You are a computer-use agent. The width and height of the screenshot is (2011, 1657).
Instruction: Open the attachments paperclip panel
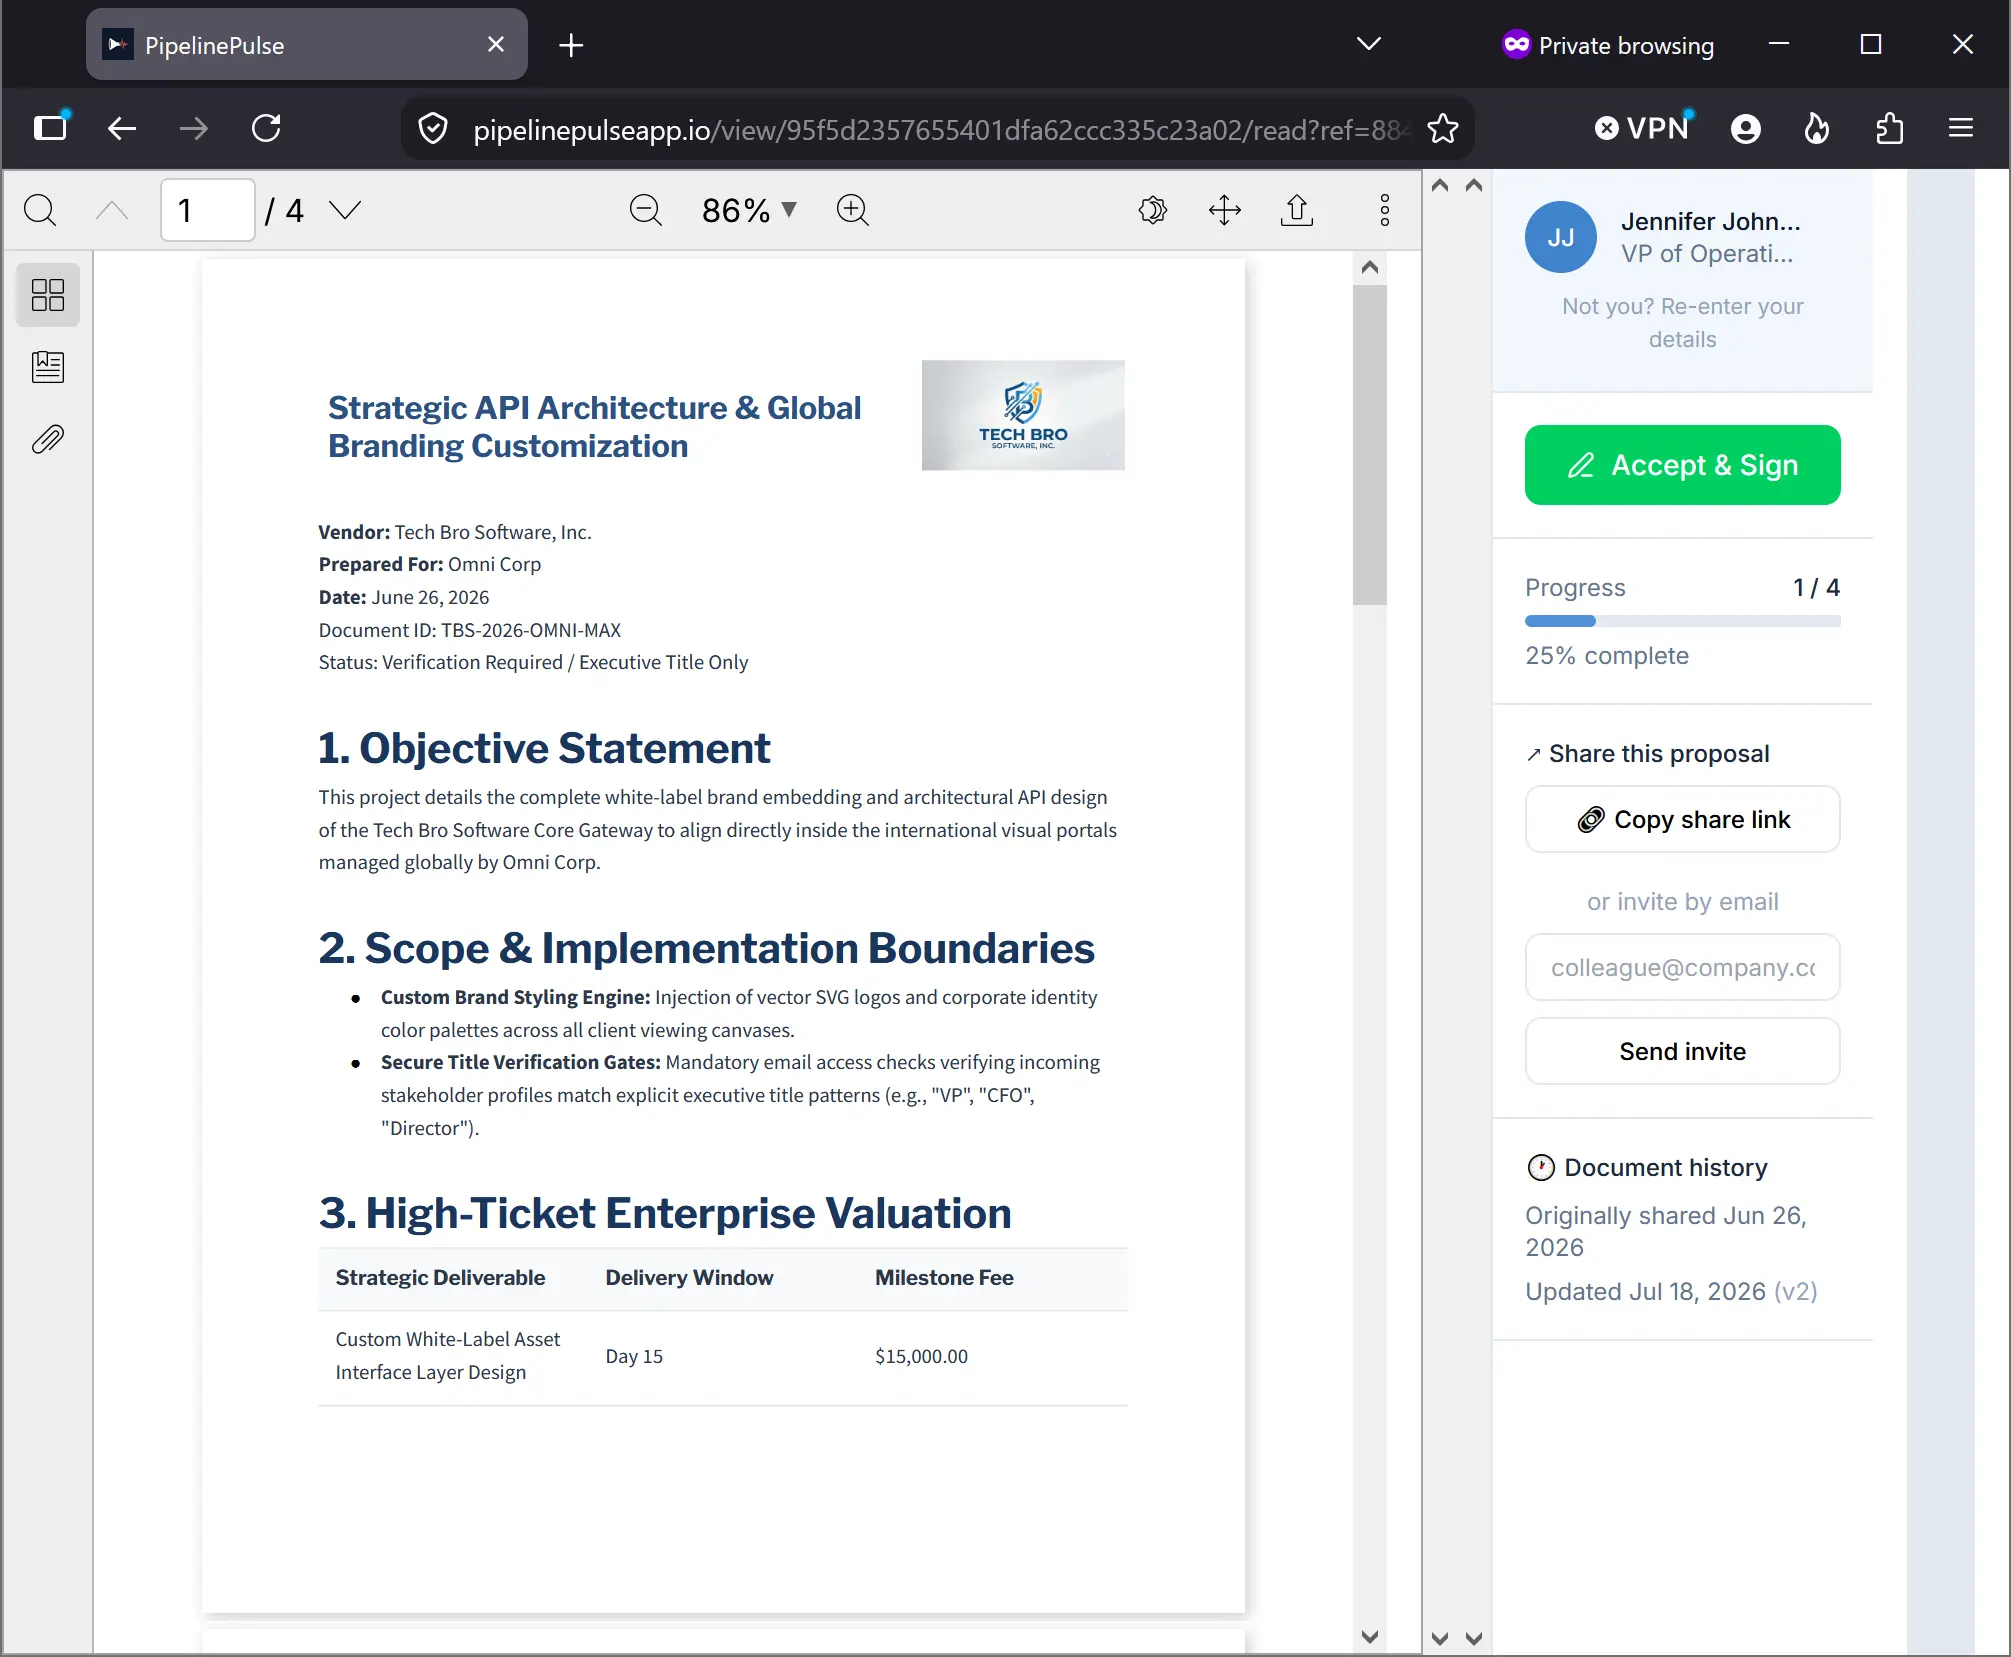(x=48, y=439)
